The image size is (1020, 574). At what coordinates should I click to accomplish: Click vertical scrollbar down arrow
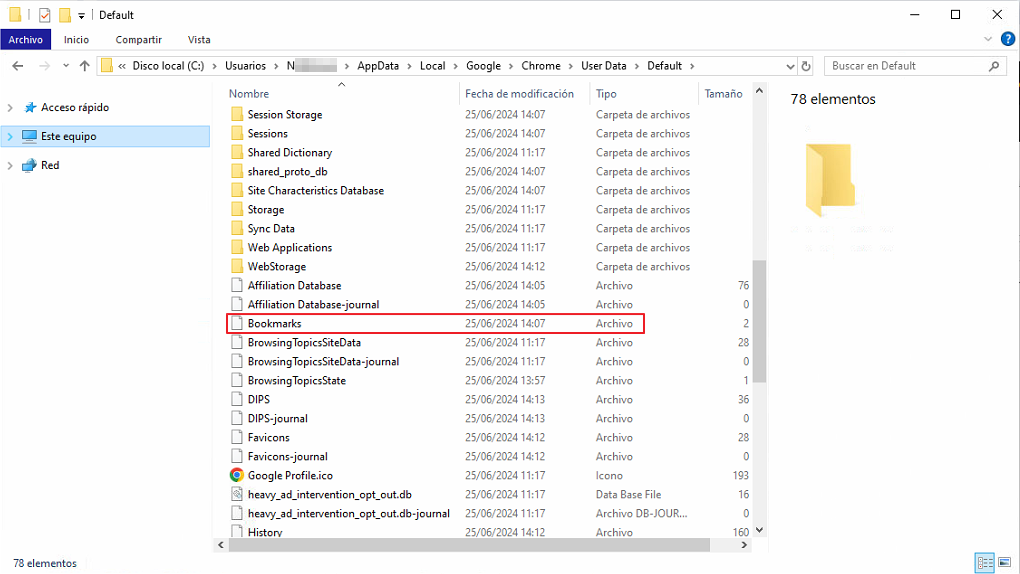[759, 530]
